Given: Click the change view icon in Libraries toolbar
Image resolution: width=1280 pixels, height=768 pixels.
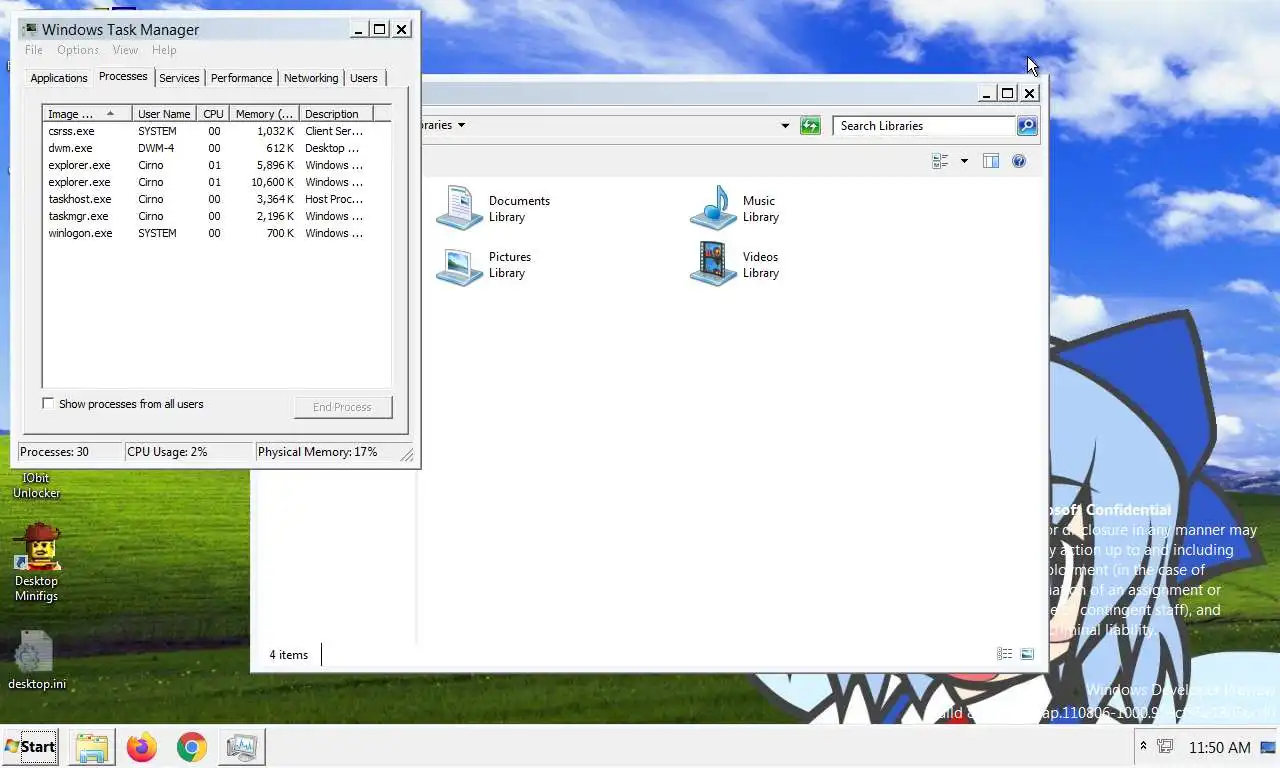Looking at the screenshot, I should [940, 161].
